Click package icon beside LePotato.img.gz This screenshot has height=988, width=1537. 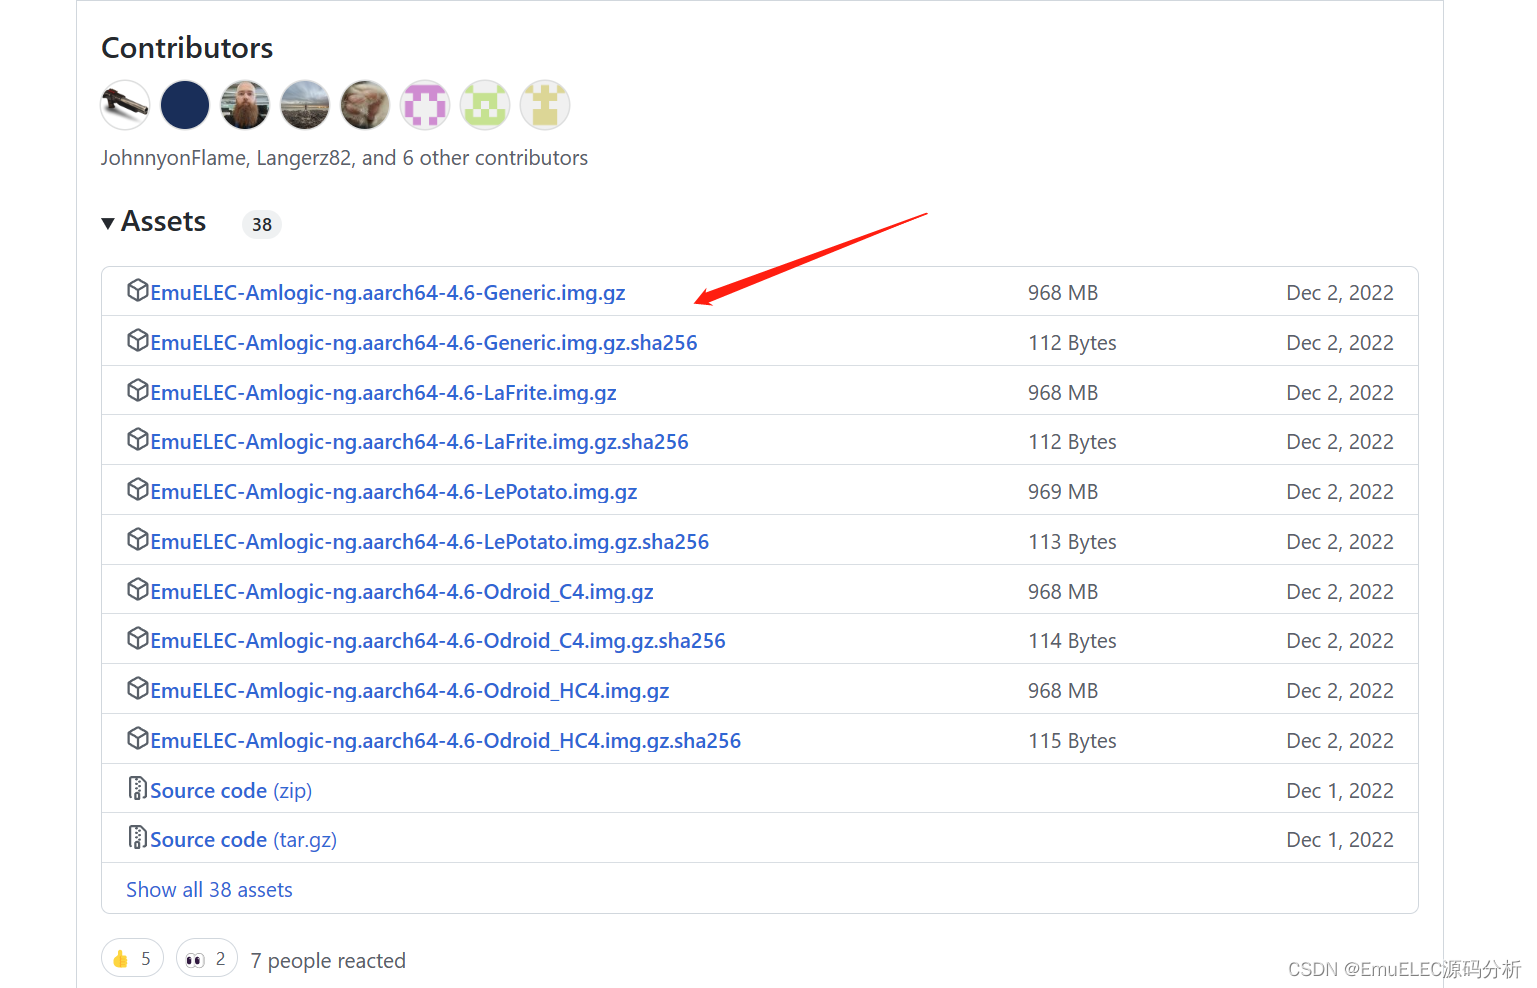click(x=138, y=489)
